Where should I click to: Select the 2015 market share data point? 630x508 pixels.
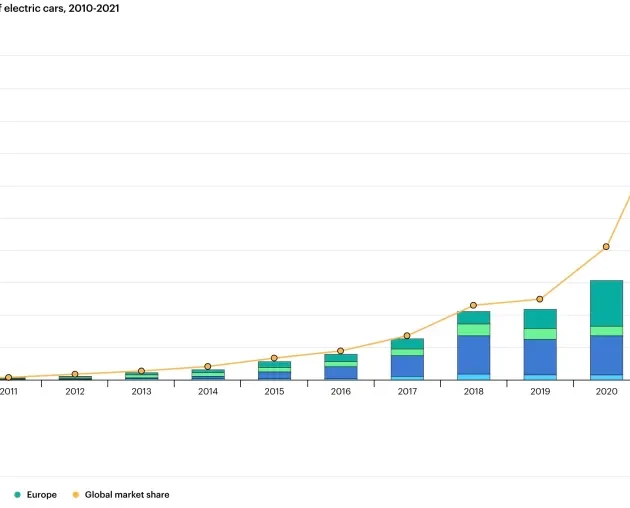274,358
